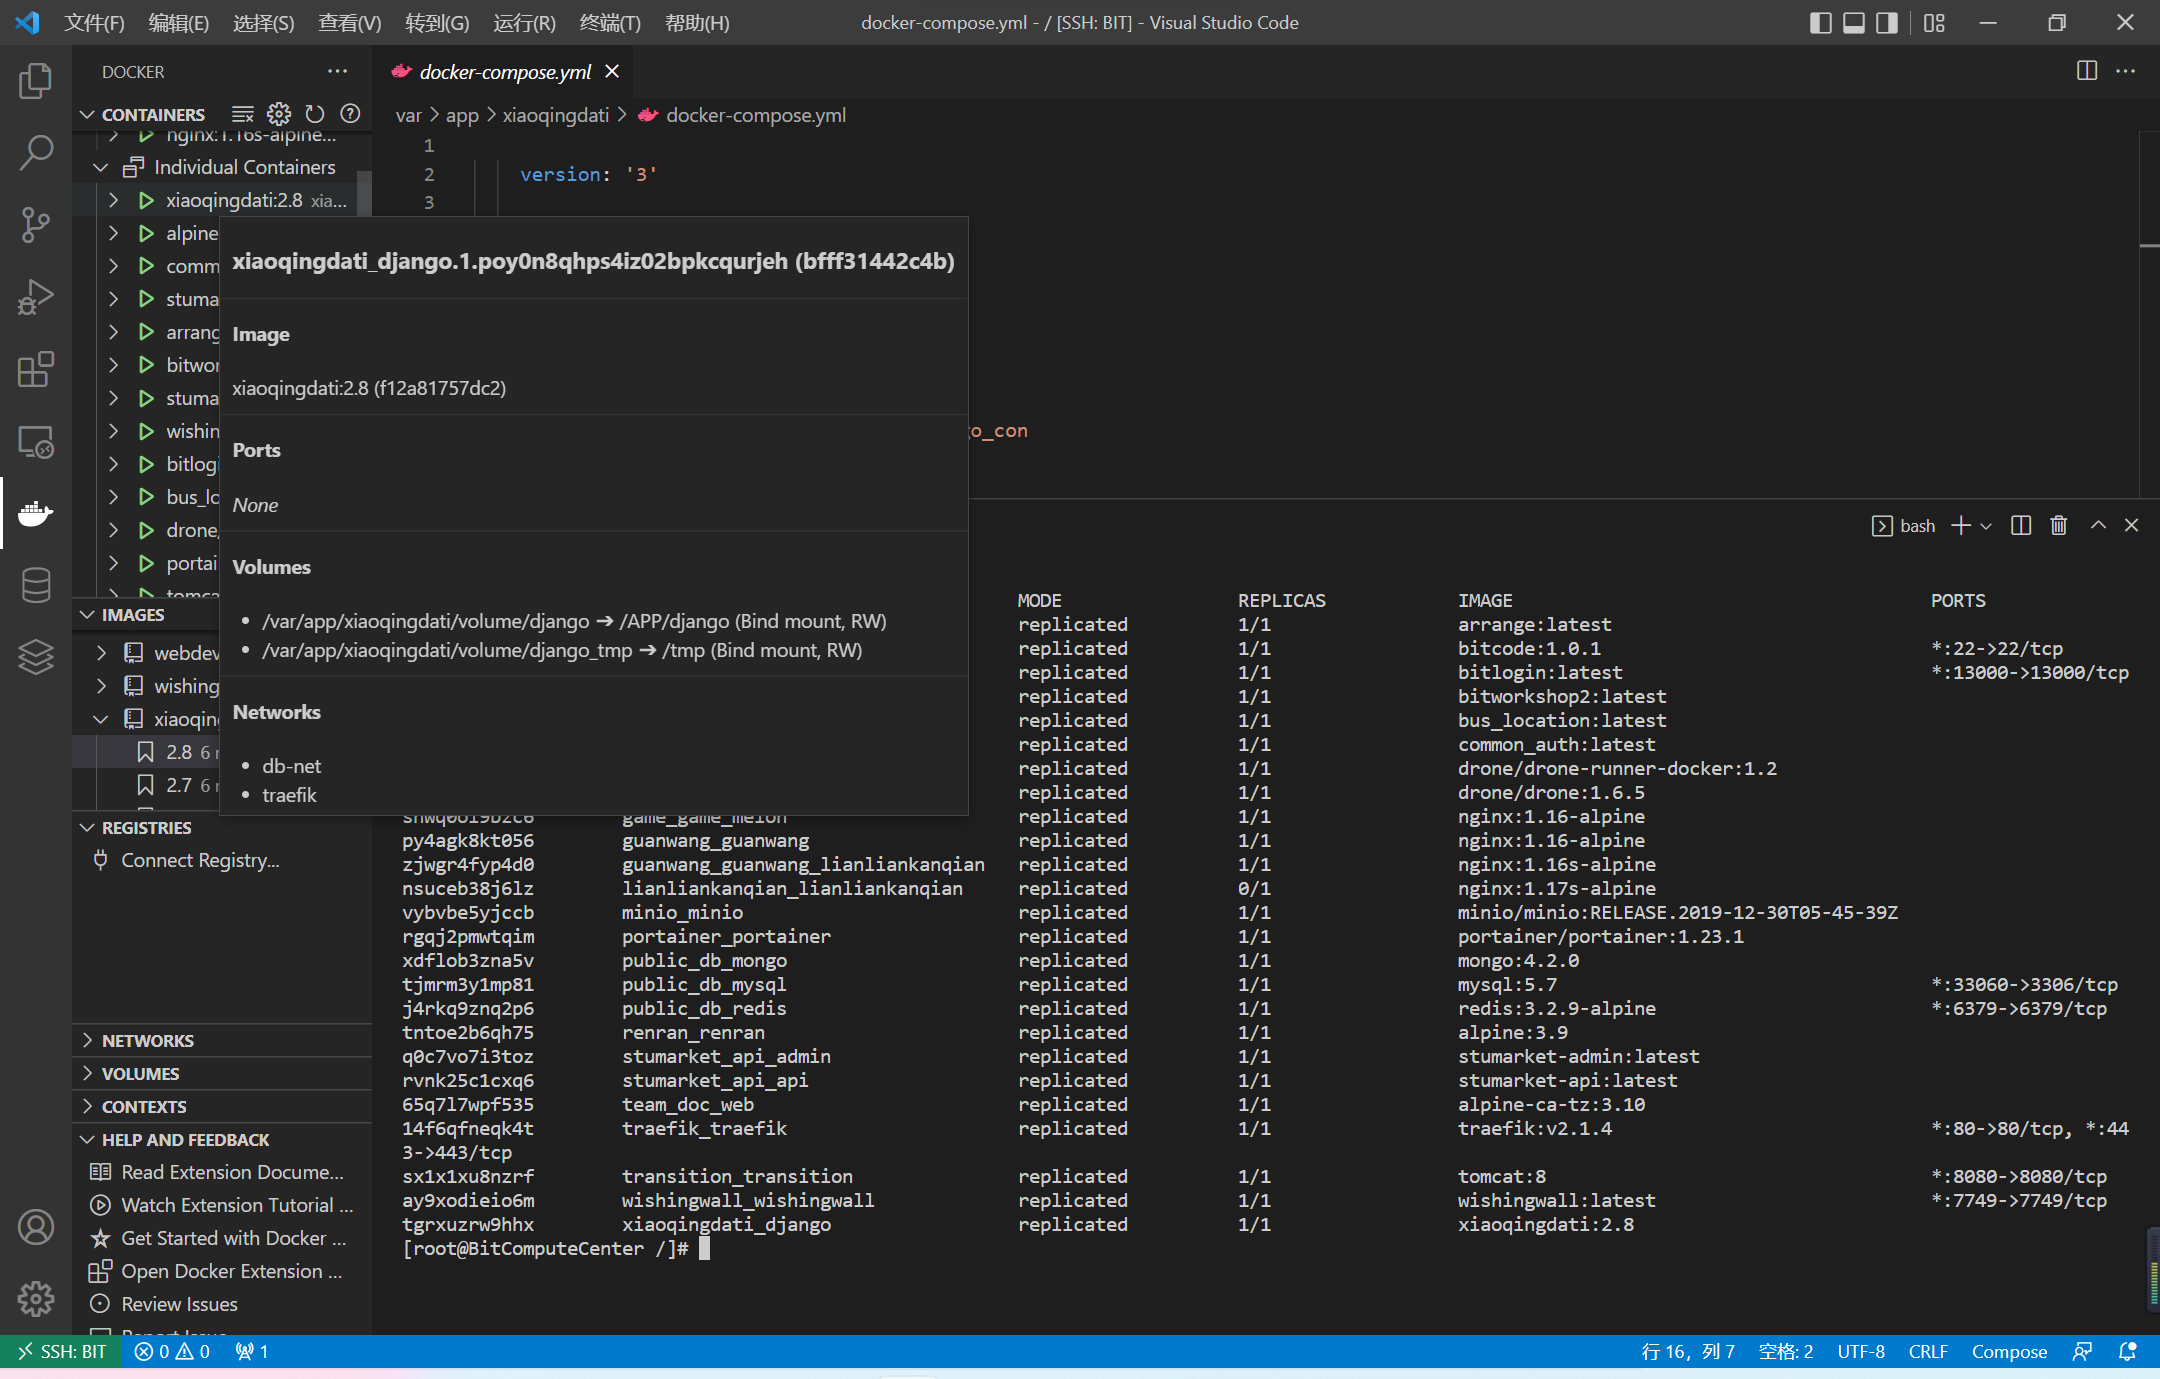Click SSH: BIT remote indicator
Screen dimensions: 2160x1379
click(x=61, y=1352)
